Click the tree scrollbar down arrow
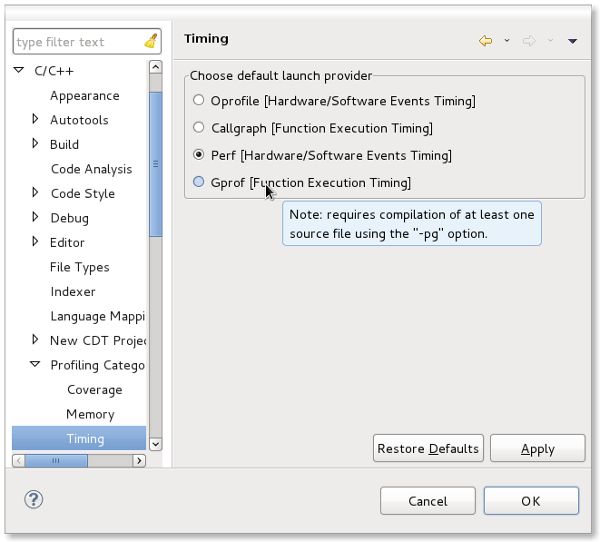Image resolution: width=600 pixels, height=542 pixels. [155, 444]
